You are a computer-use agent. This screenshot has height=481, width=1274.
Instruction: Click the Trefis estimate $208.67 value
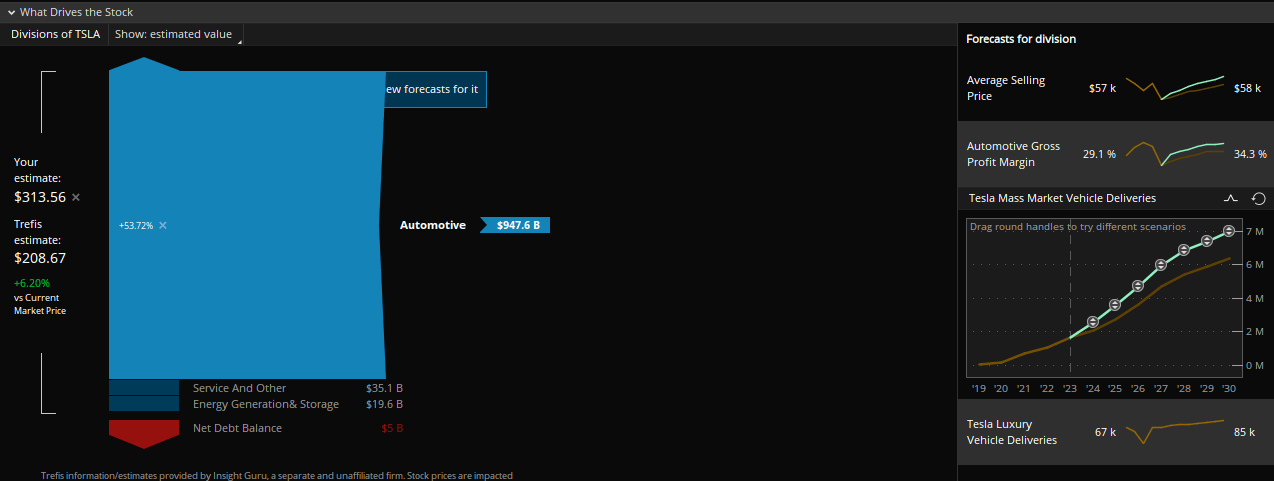pos(40,258)
